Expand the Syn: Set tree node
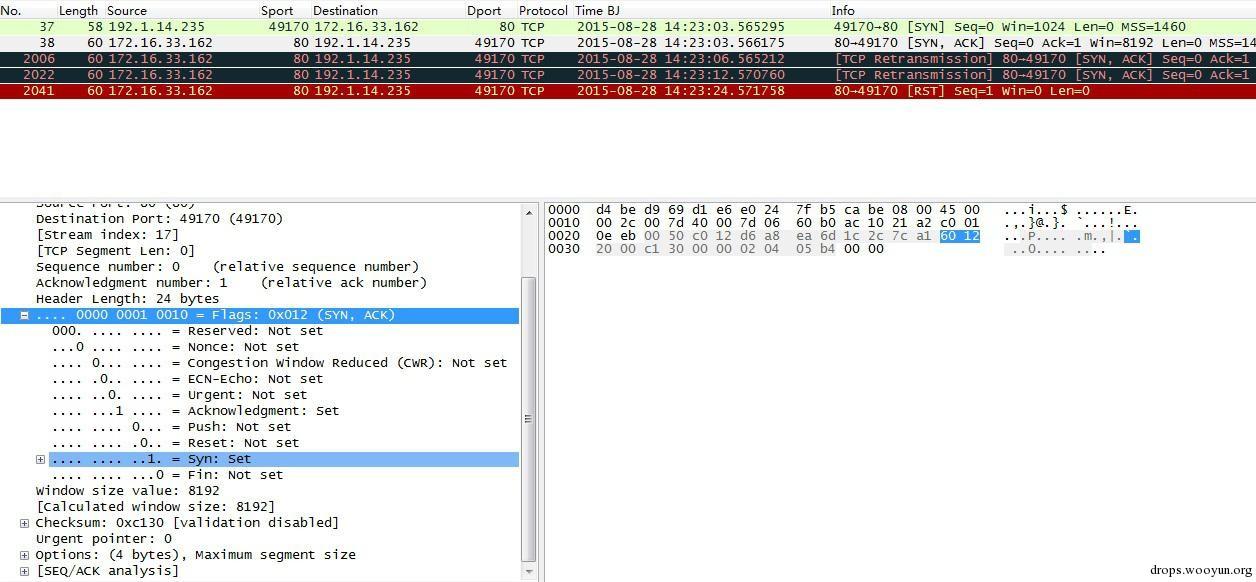1256x582 pixels. tap(40, 459)
